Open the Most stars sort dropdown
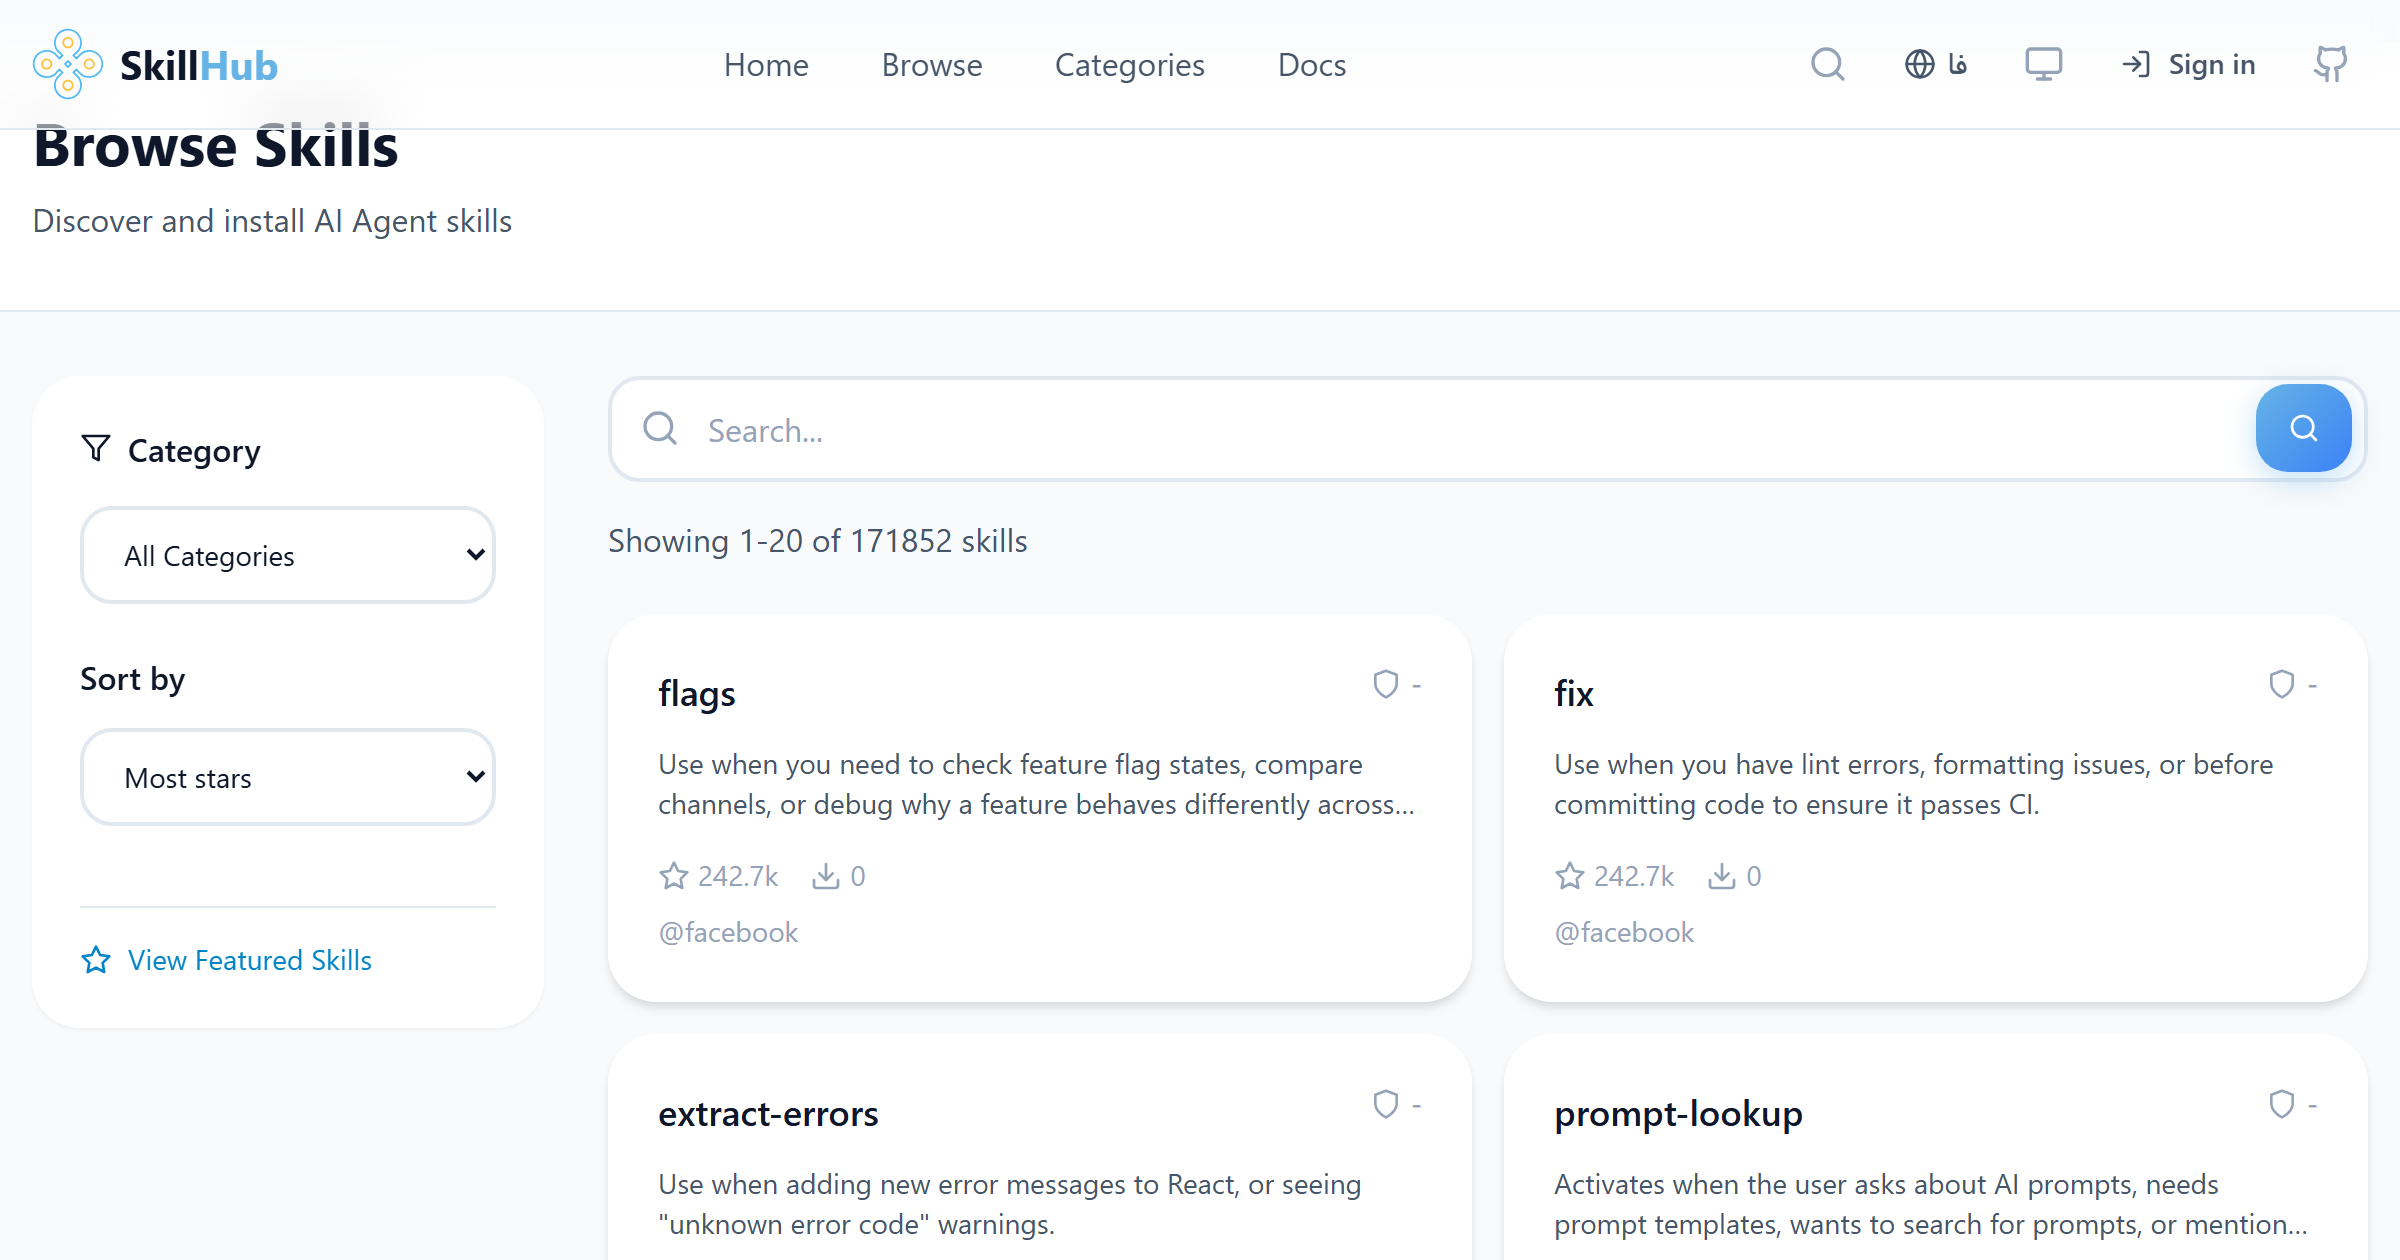The width and height of the screenshot is (2400, 1260). pos(287,777)
